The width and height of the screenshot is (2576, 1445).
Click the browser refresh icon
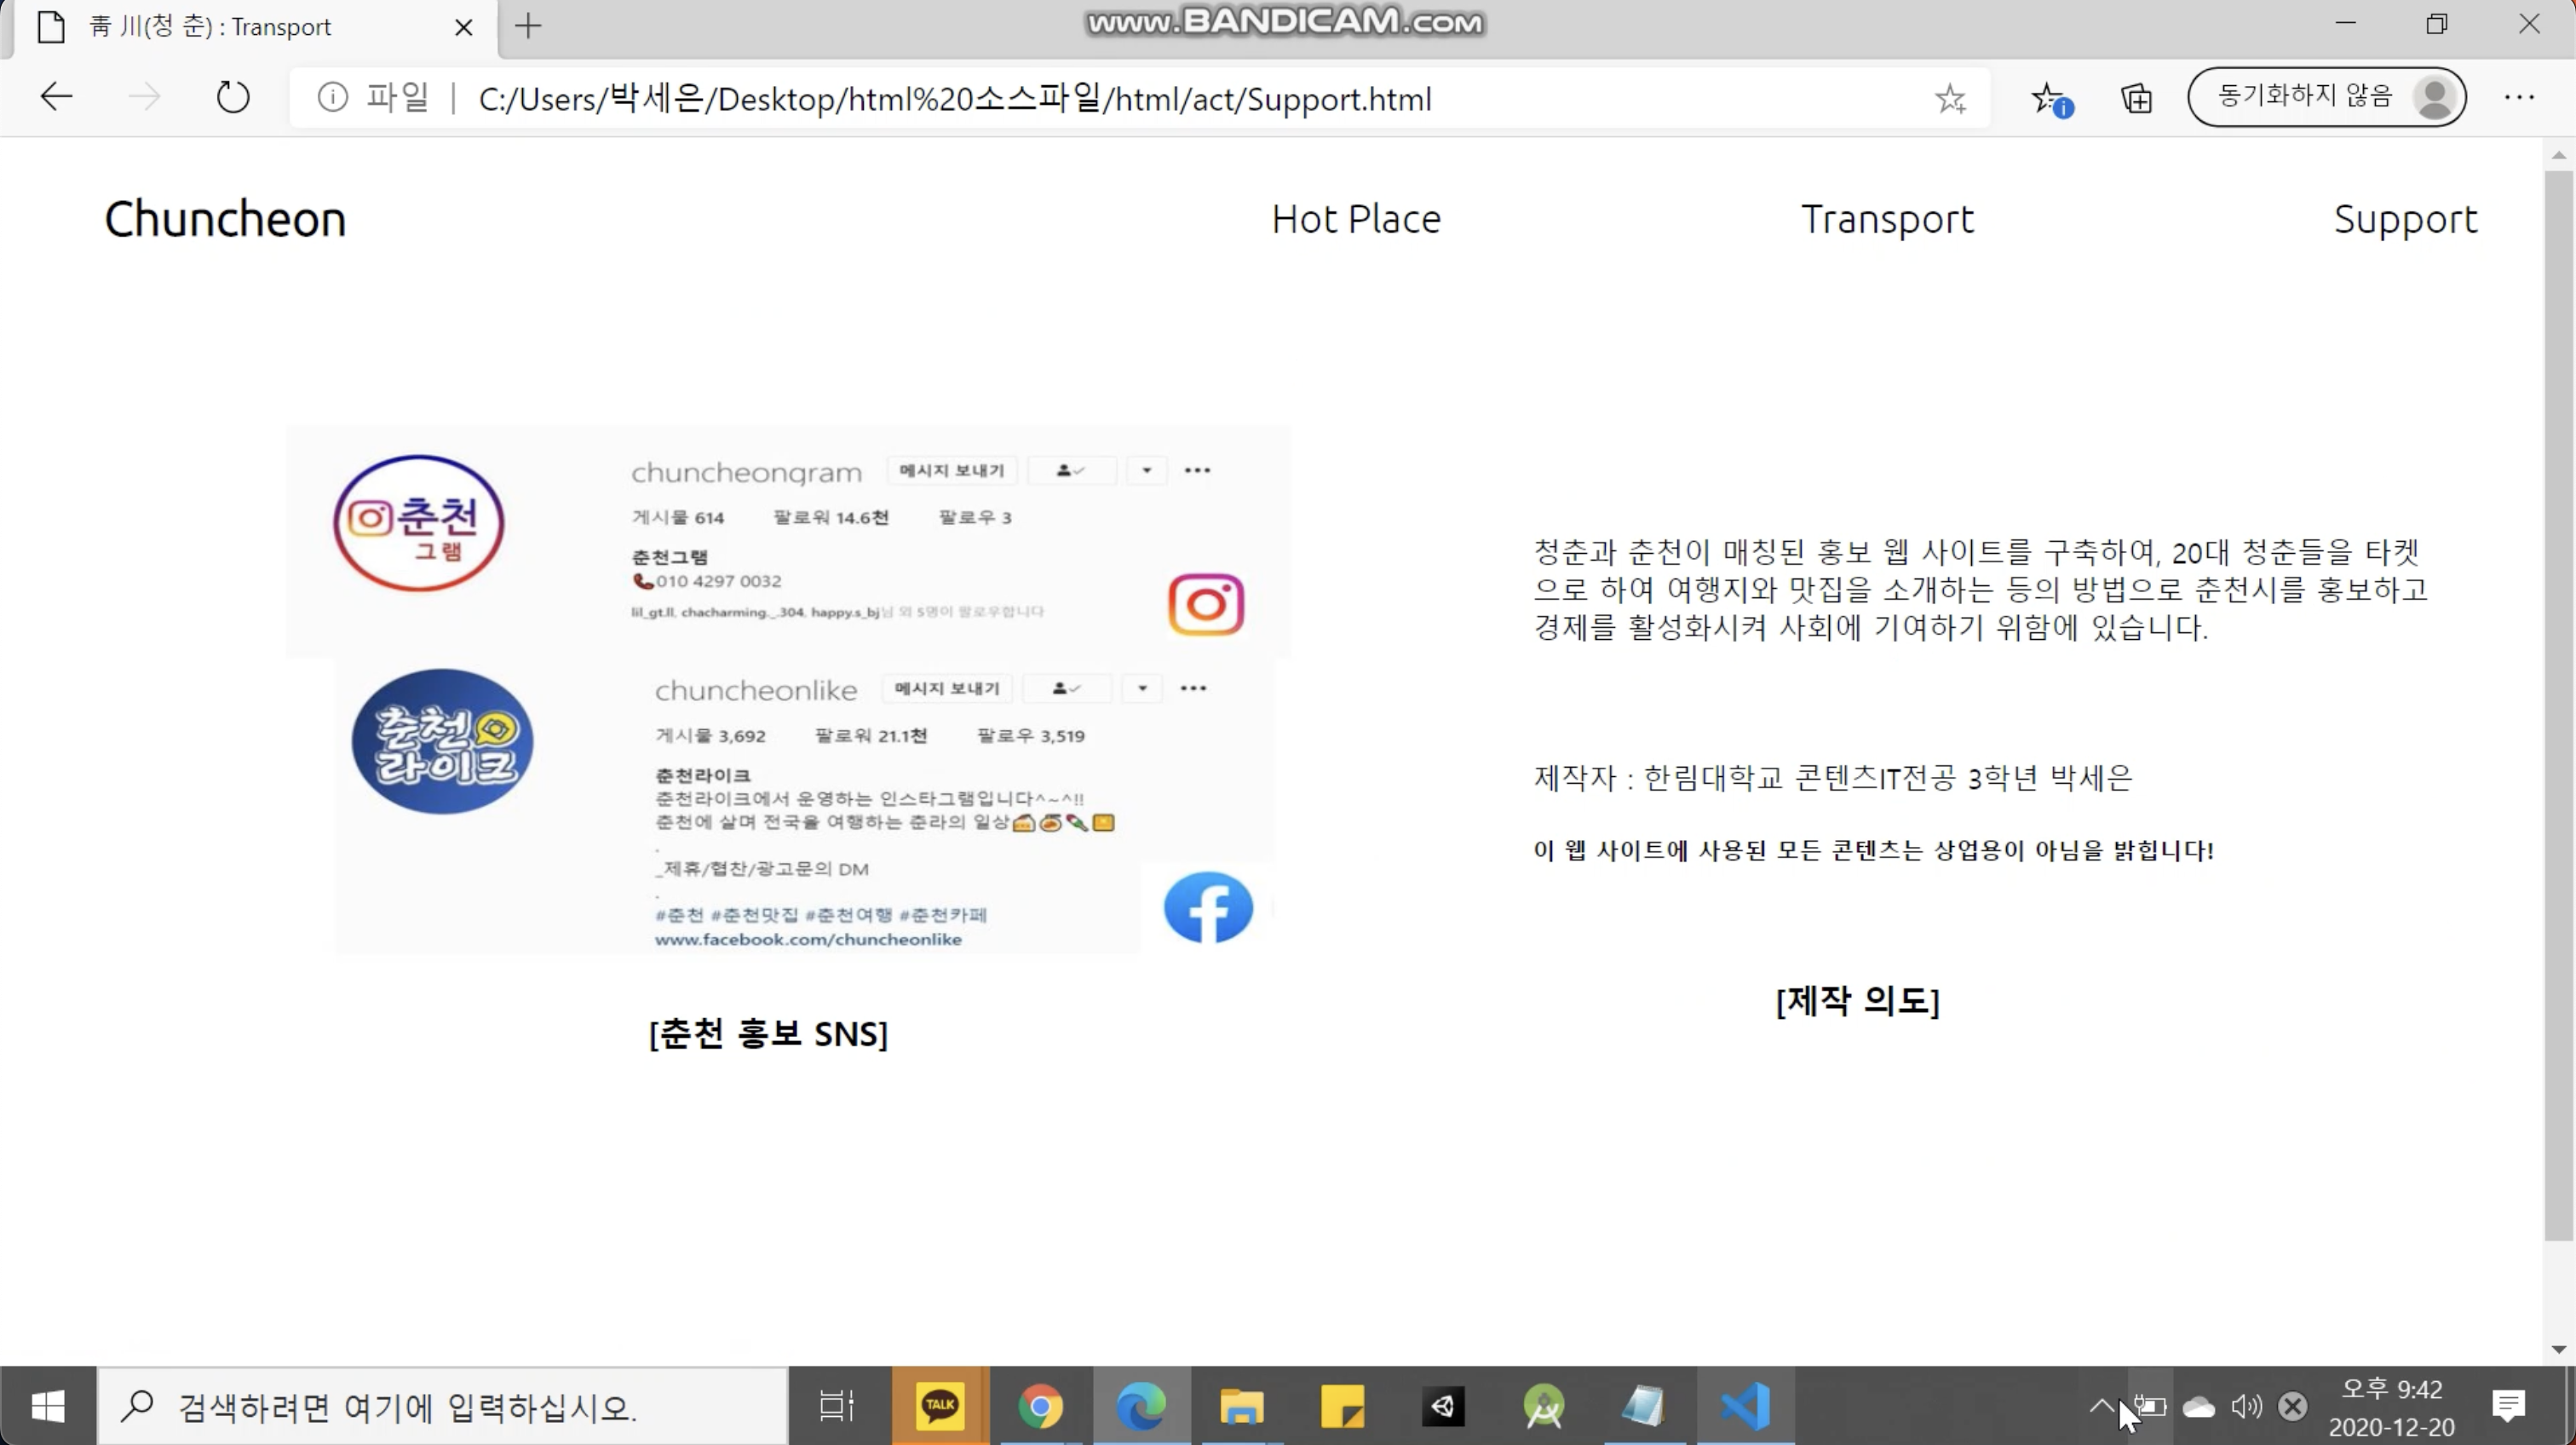(x=232, y=98)
